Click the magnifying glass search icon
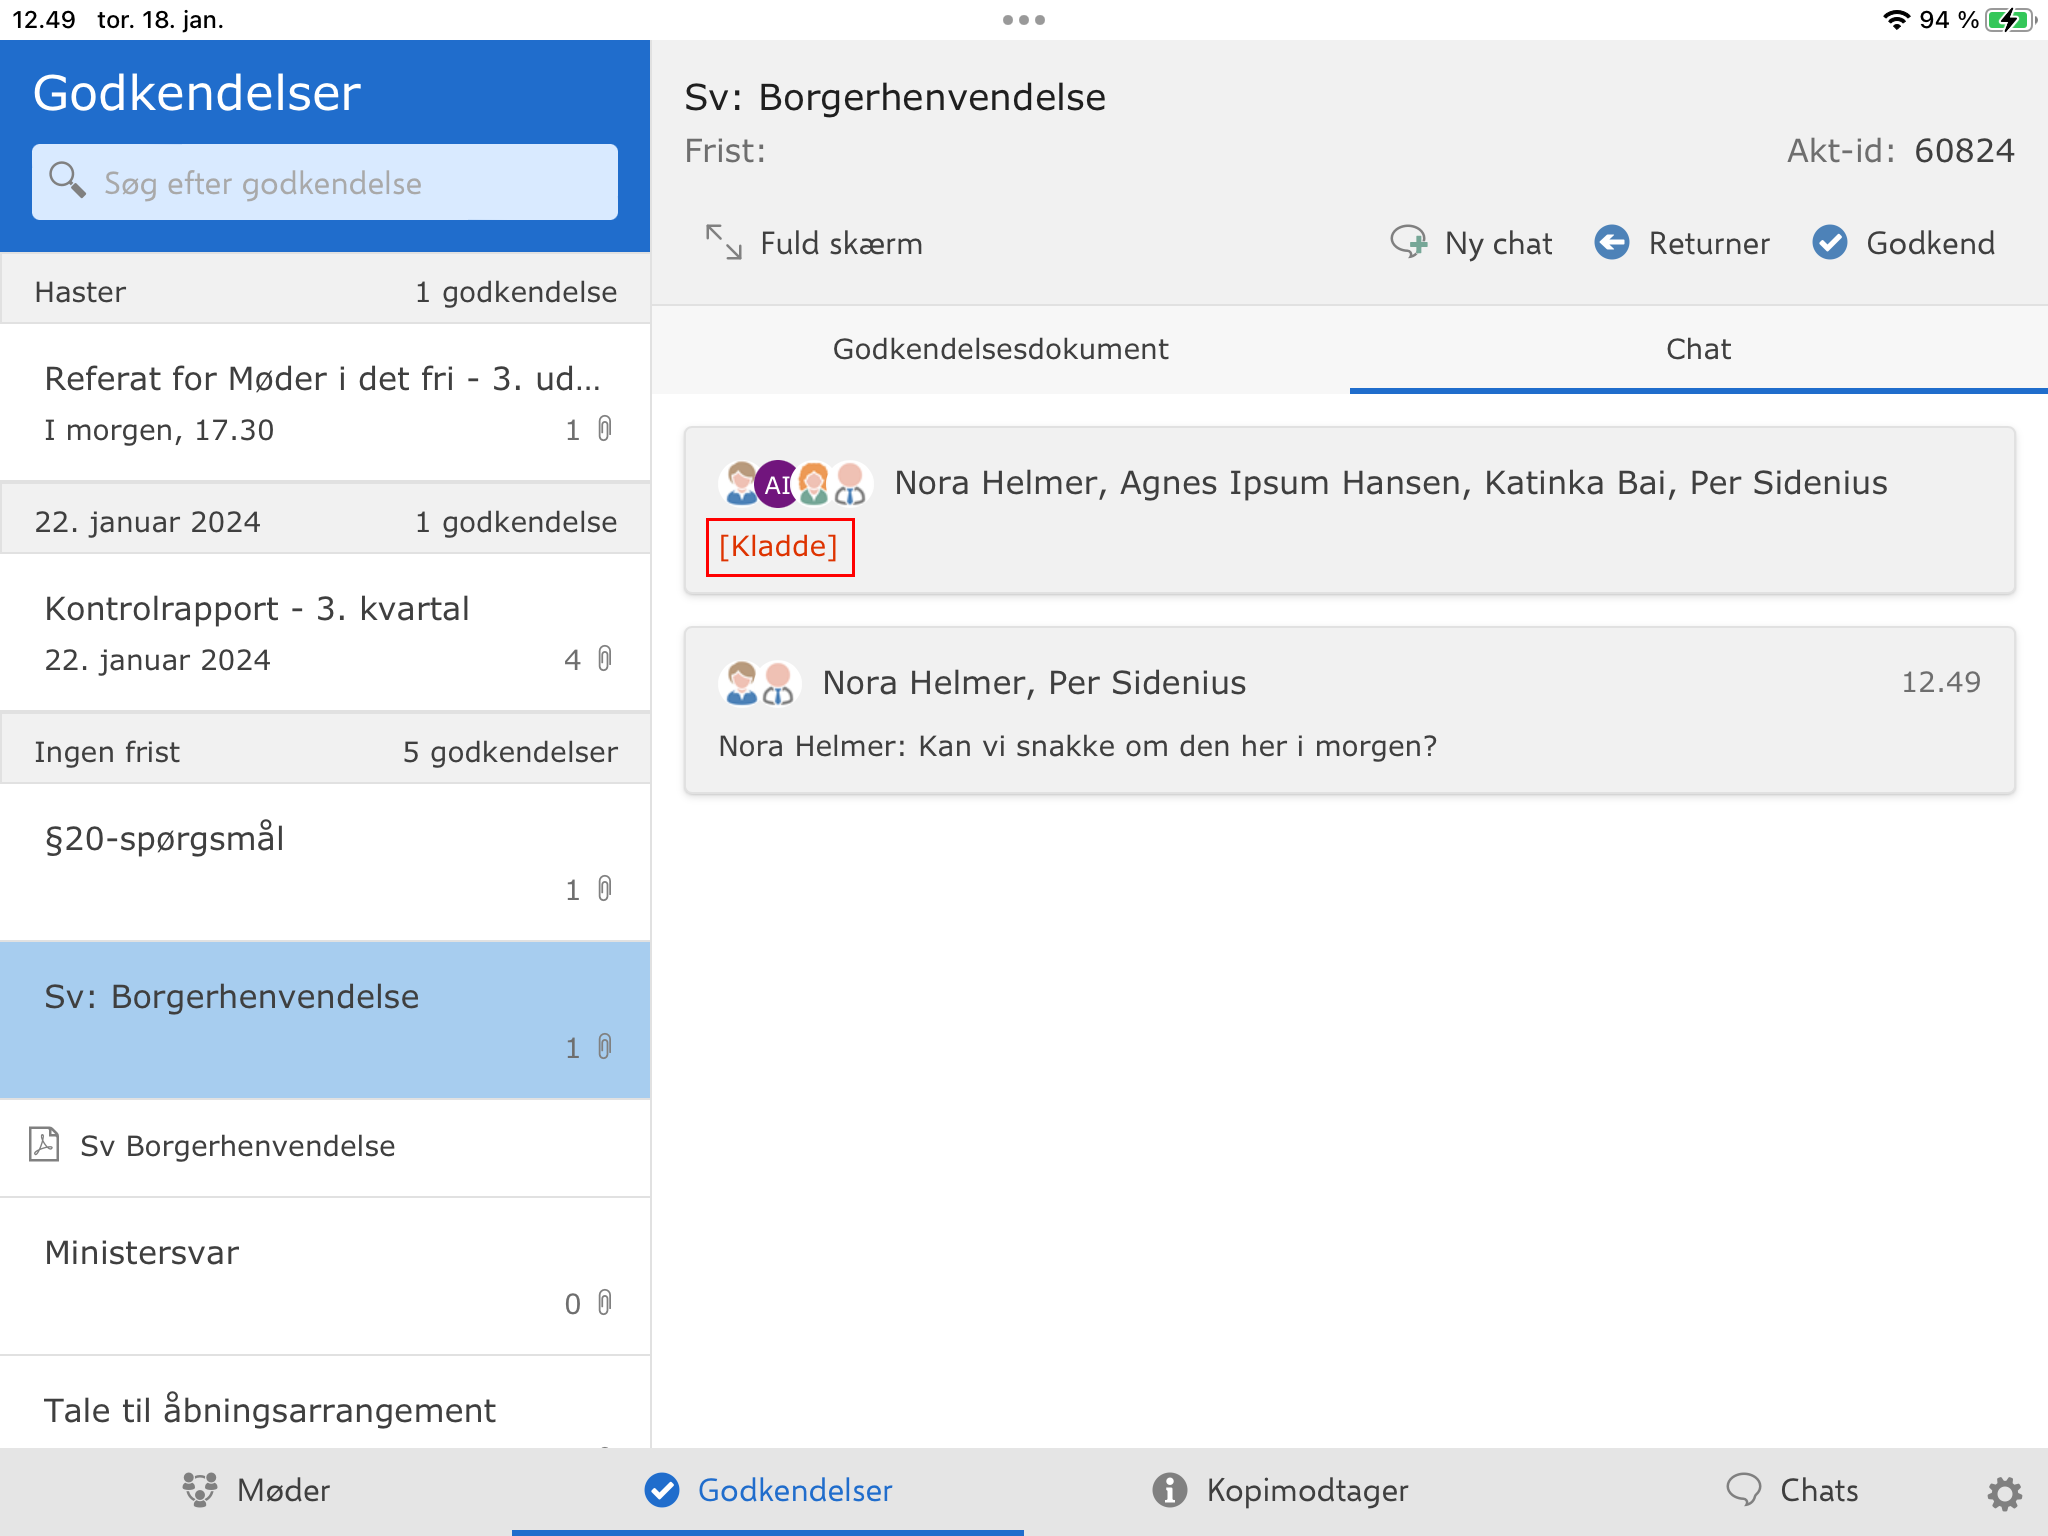 pos(67,181)
